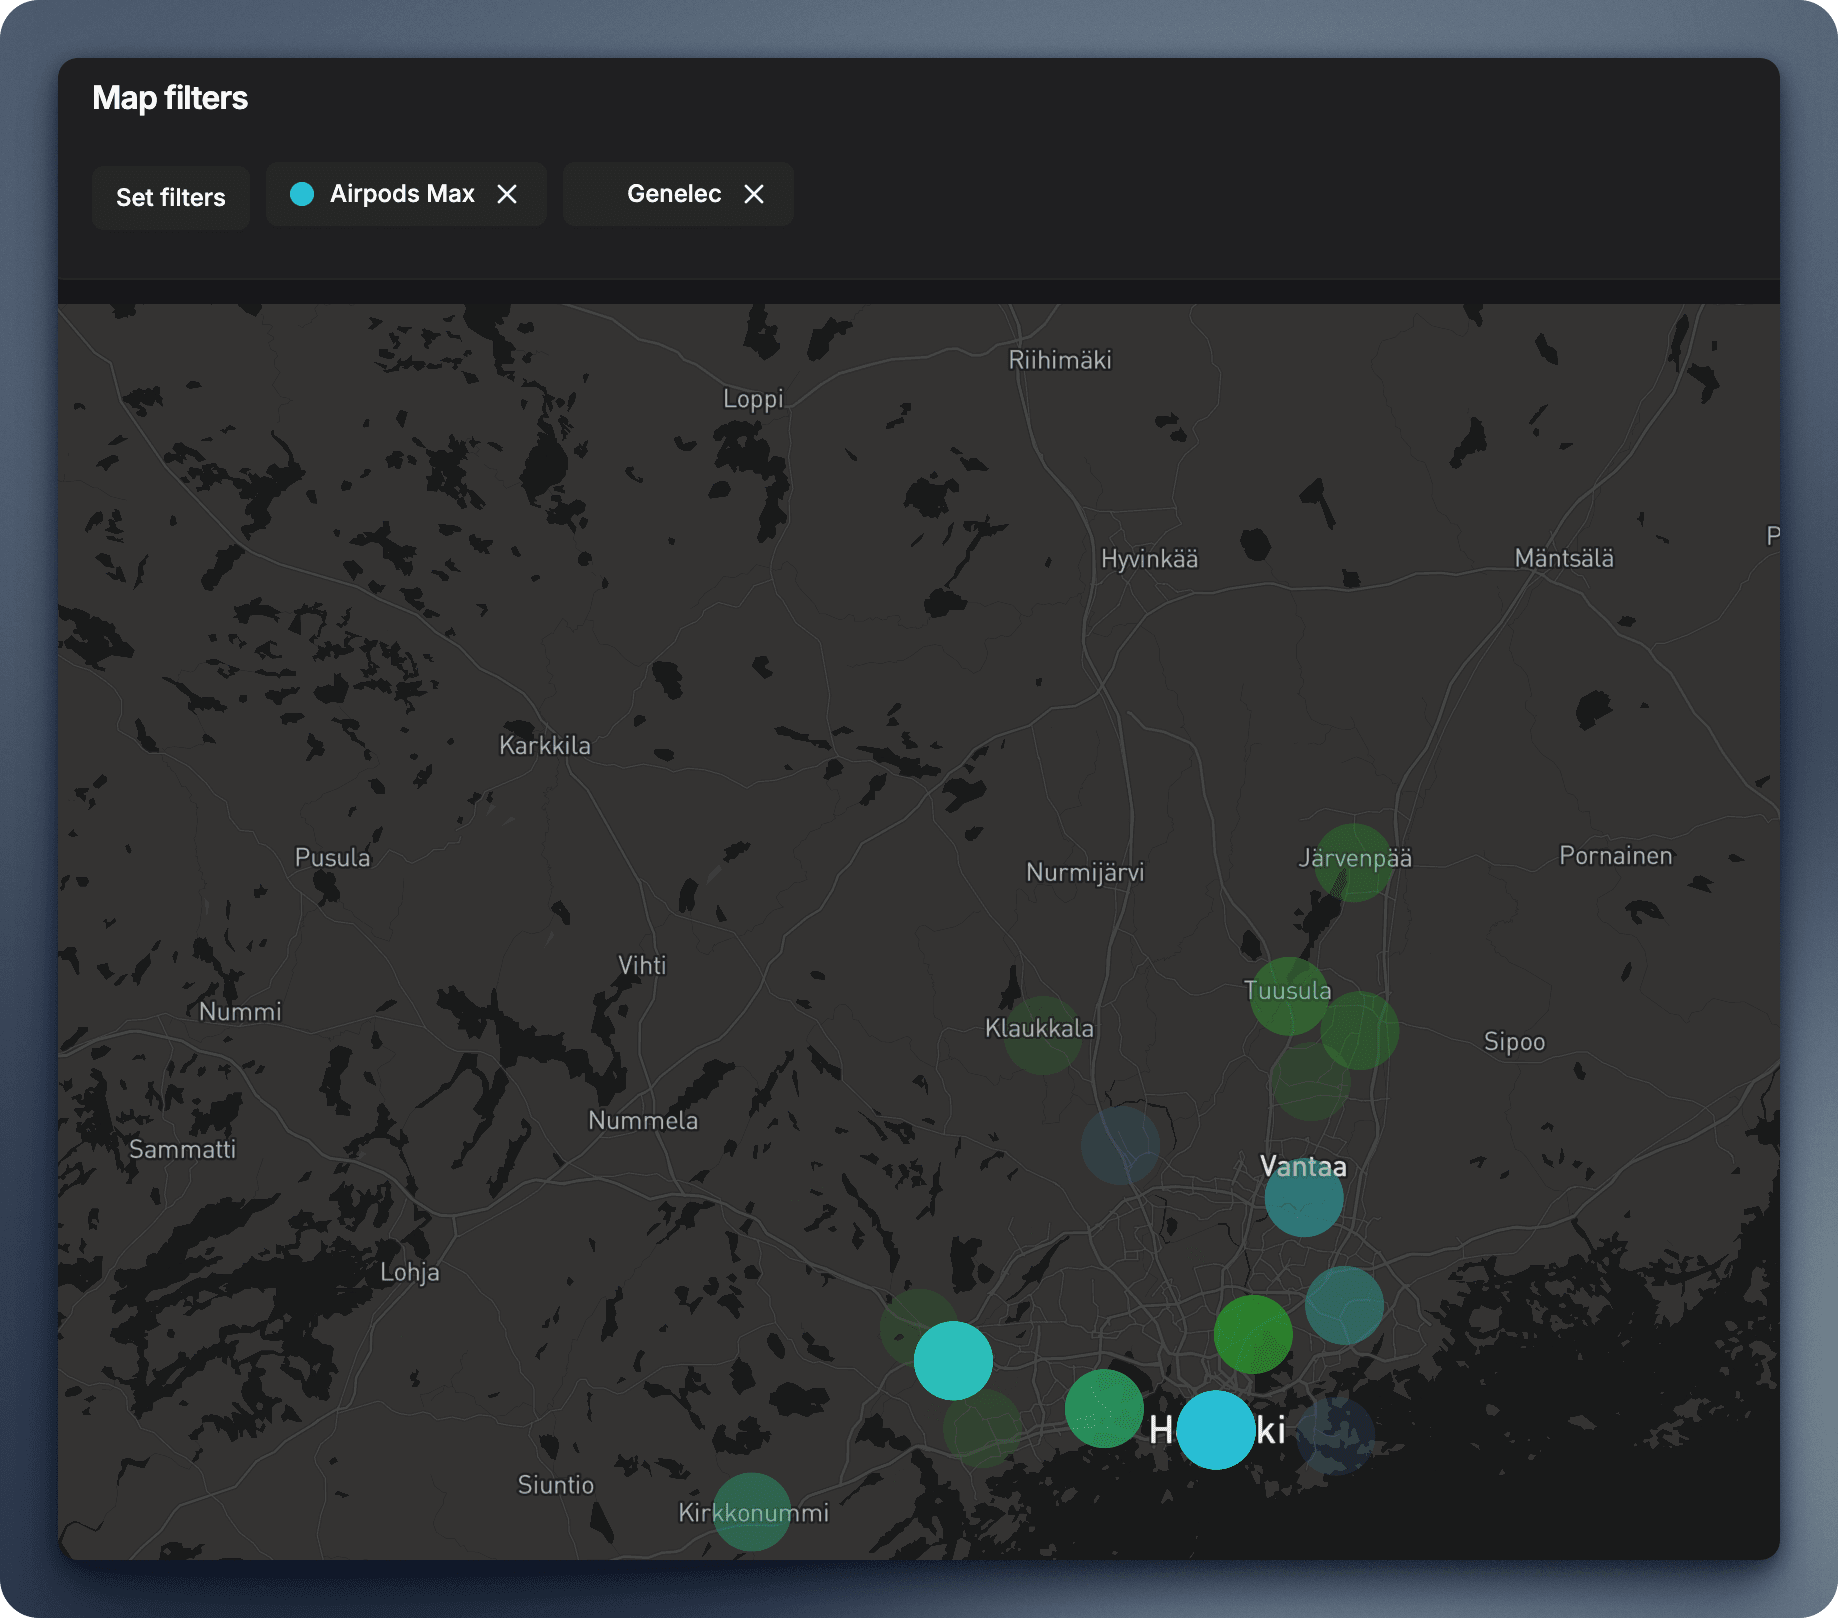Click the bright green marker north of Helsinki
The width and height of the screenshot is (1838, 1618).
1252,1334
